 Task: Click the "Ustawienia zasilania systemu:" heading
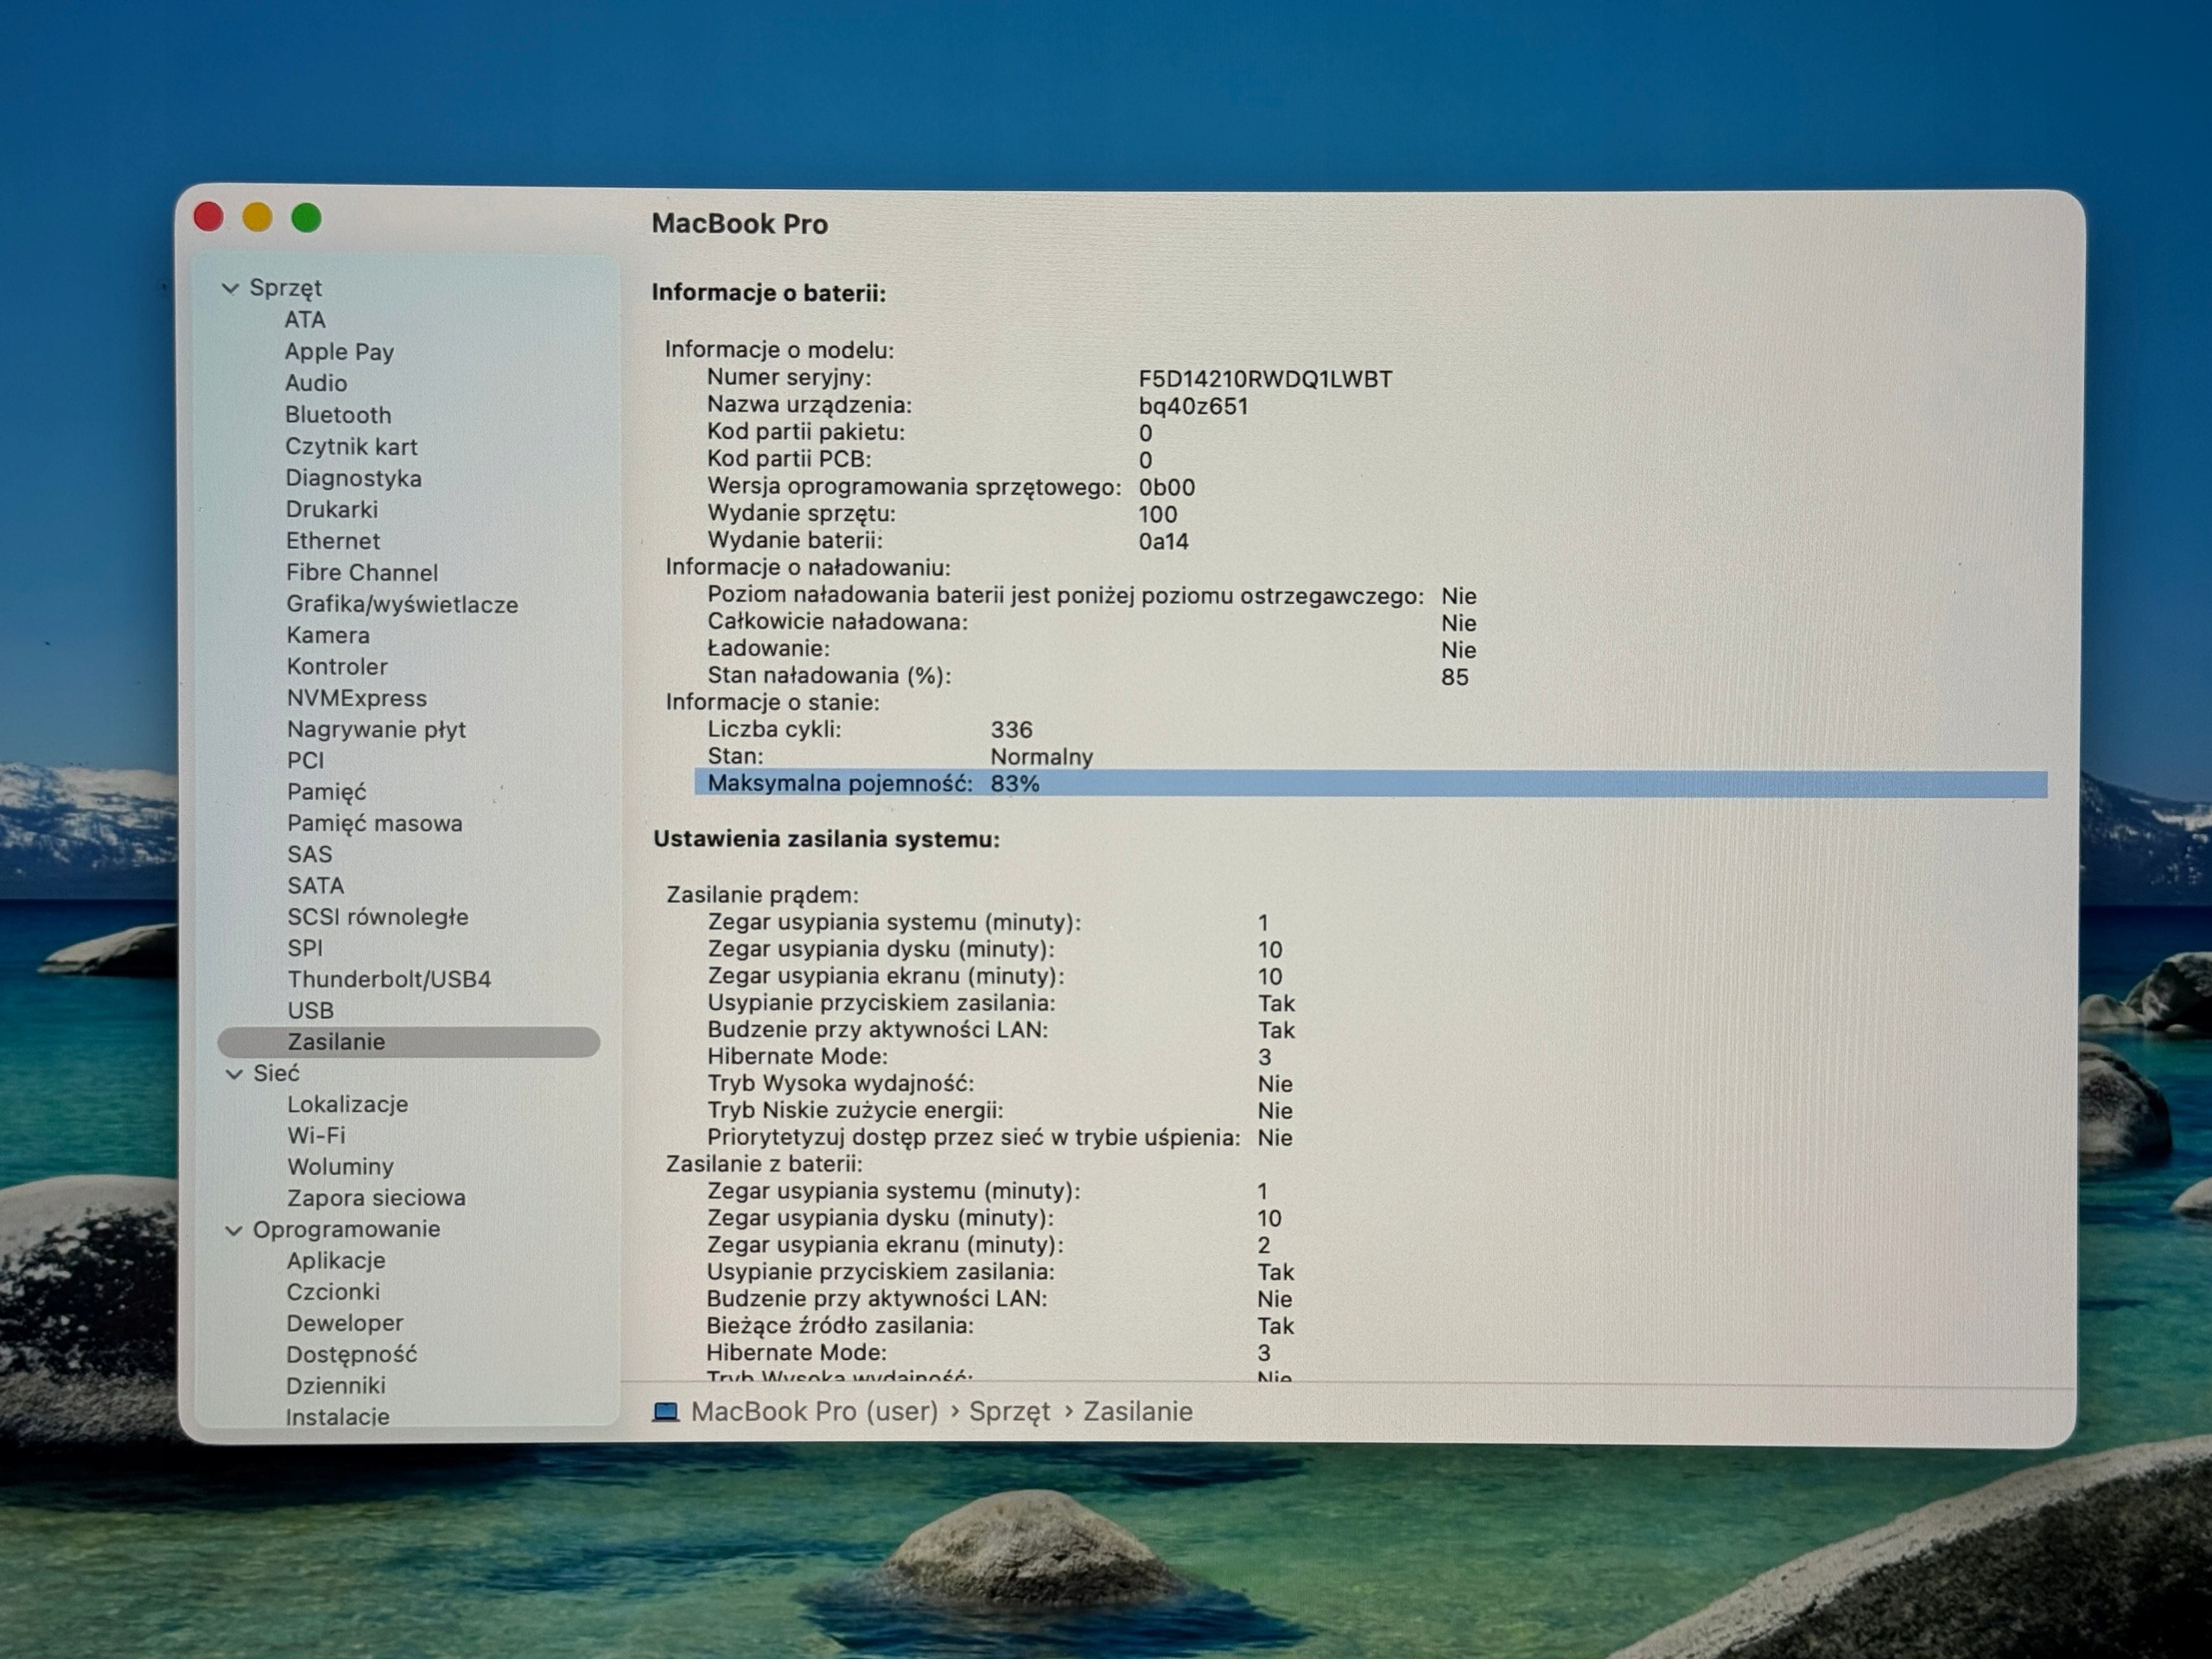[x=827, y=839]
